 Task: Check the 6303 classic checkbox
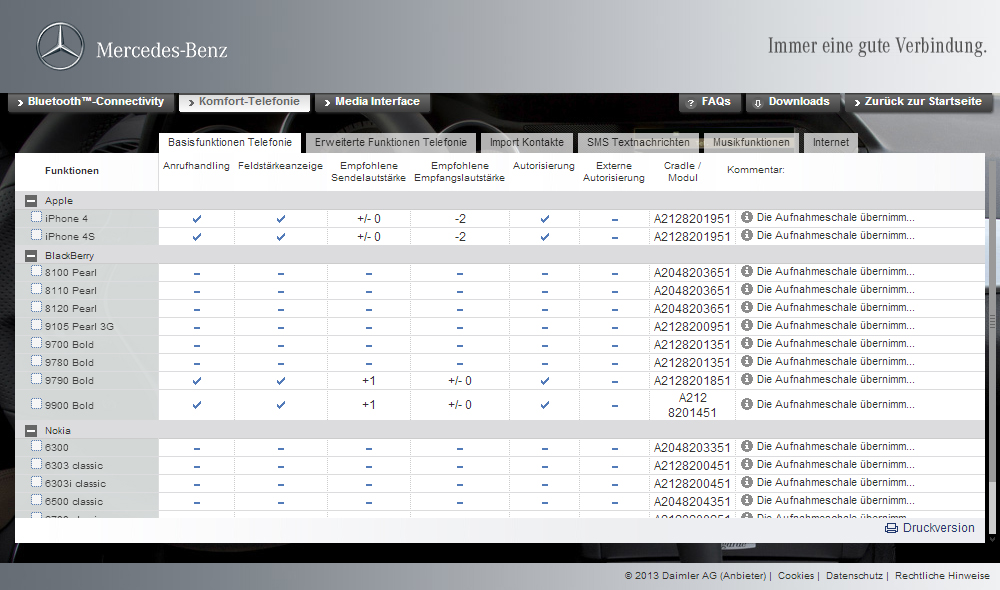coord(37,465)
